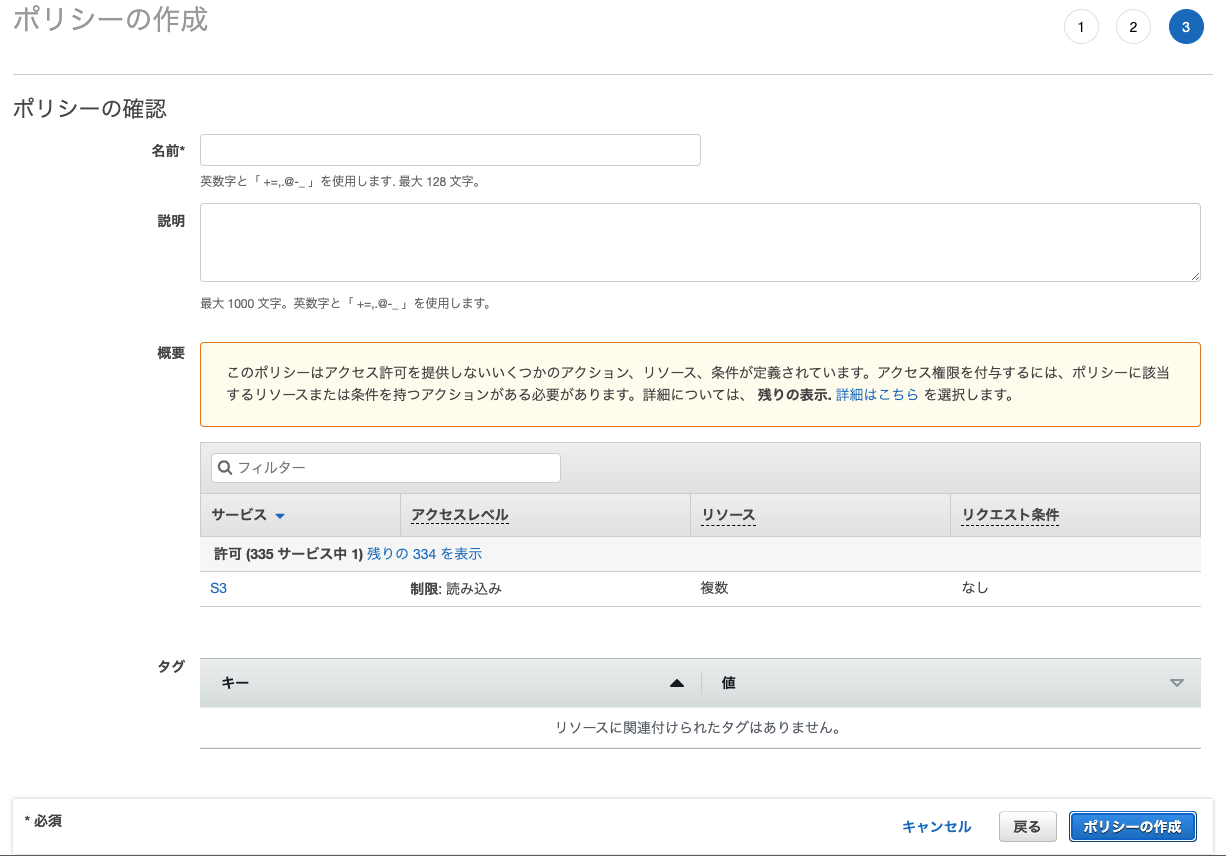
Task: Click the キャンセル link
Action: click(x=936, y=827)
